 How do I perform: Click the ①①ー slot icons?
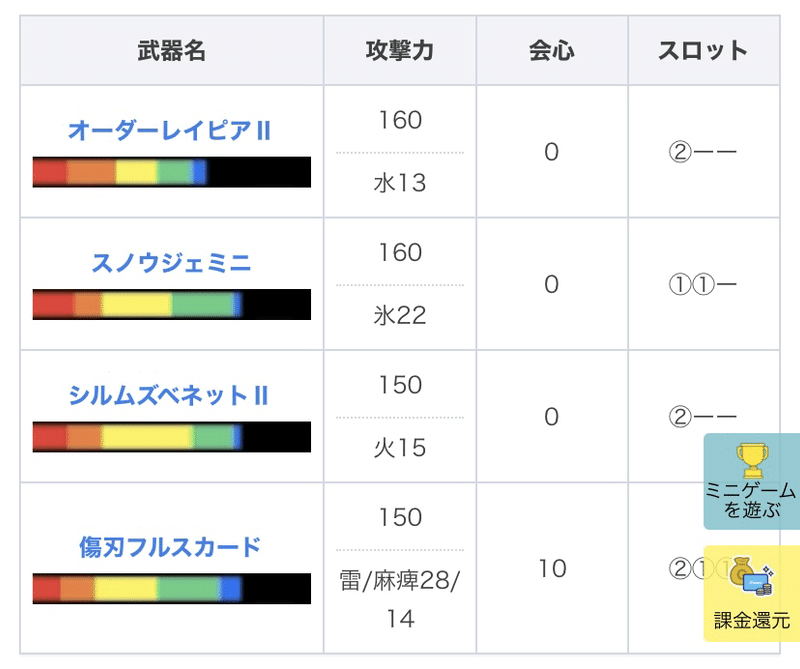pyautogui.click(x=702, y=285)
